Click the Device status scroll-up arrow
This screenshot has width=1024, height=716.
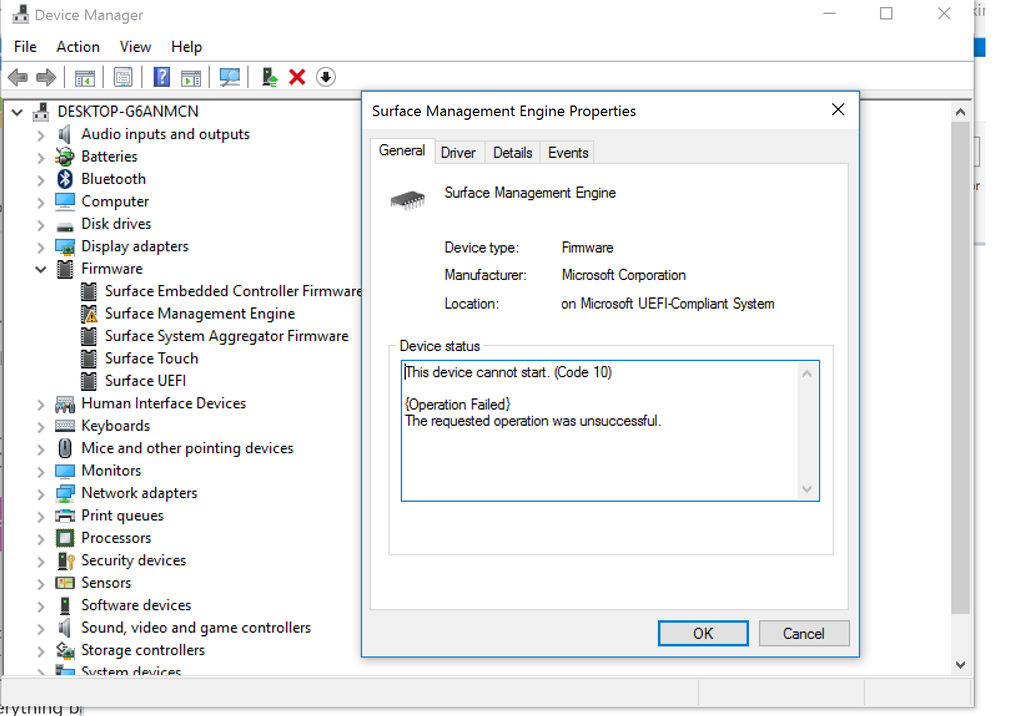(x=807, y=374)
